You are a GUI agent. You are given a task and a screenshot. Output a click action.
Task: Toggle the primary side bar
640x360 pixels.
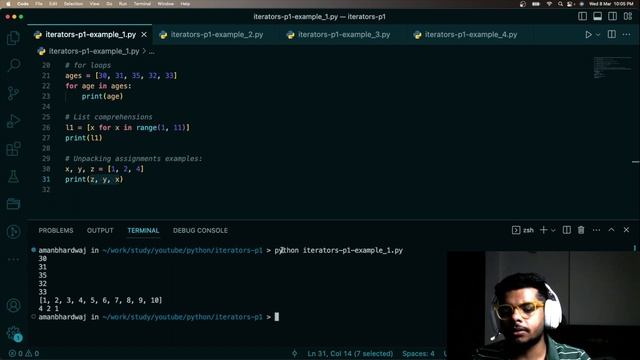tap(582, 16)
